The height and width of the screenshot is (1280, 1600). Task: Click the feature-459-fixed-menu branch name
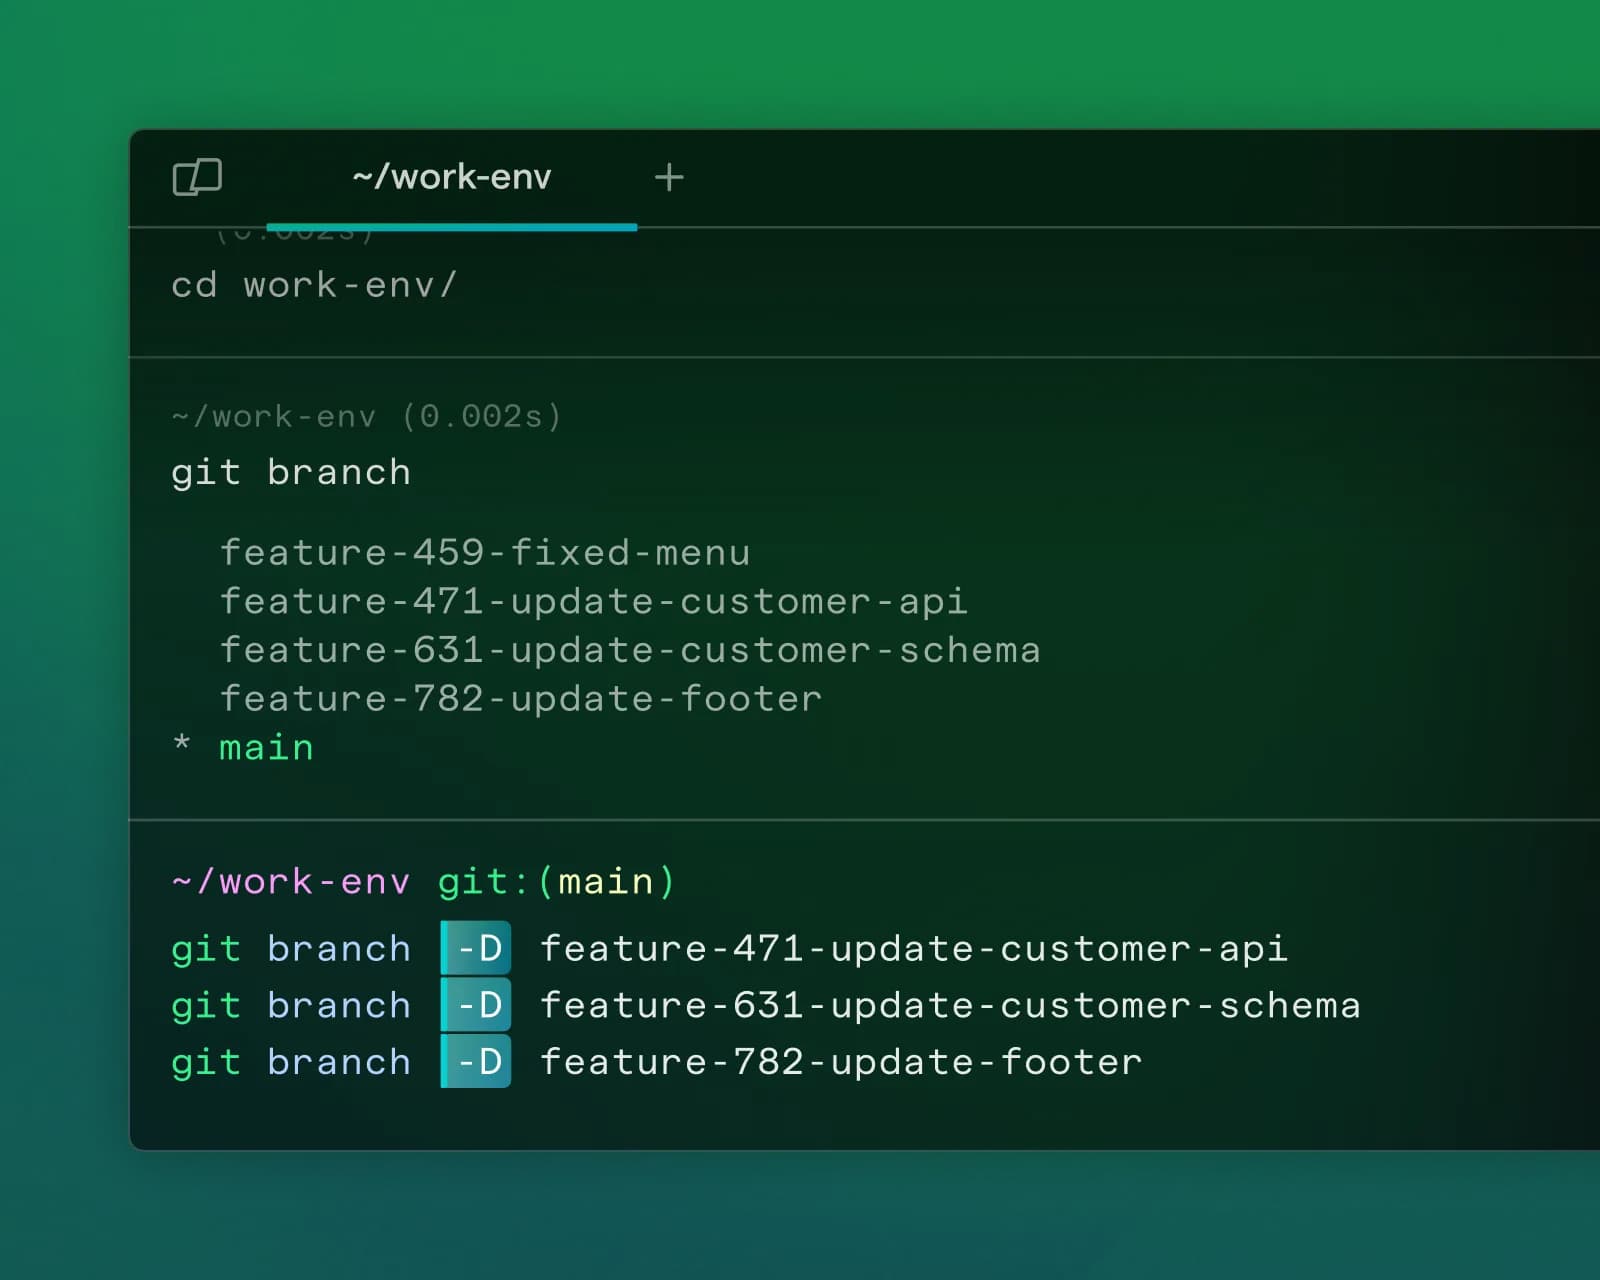[x=485, y=552]
